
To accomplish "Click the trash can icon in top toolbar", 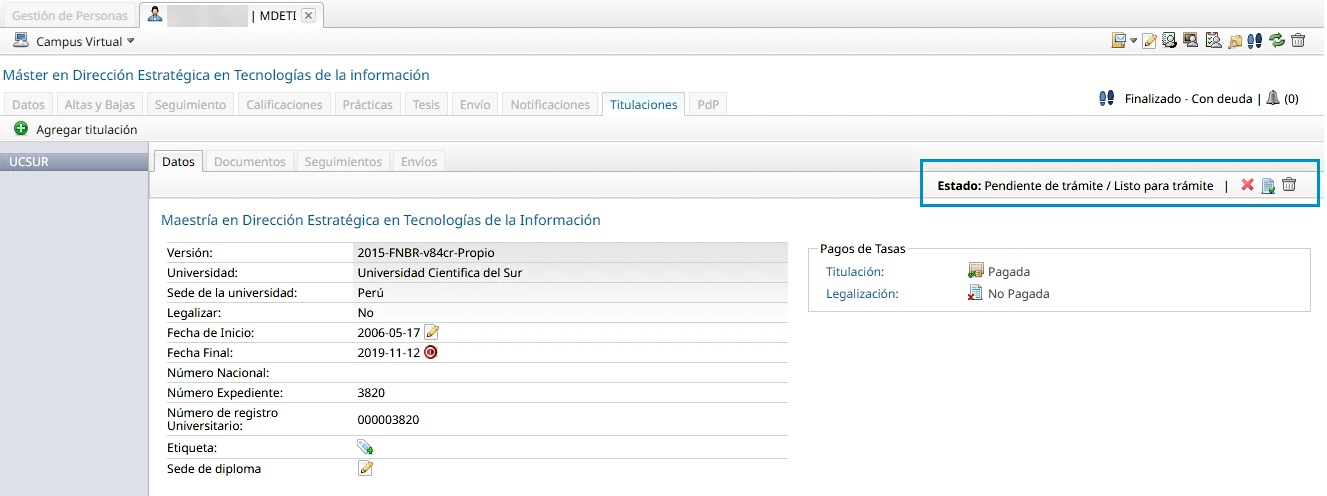I will coord(1298,41).
